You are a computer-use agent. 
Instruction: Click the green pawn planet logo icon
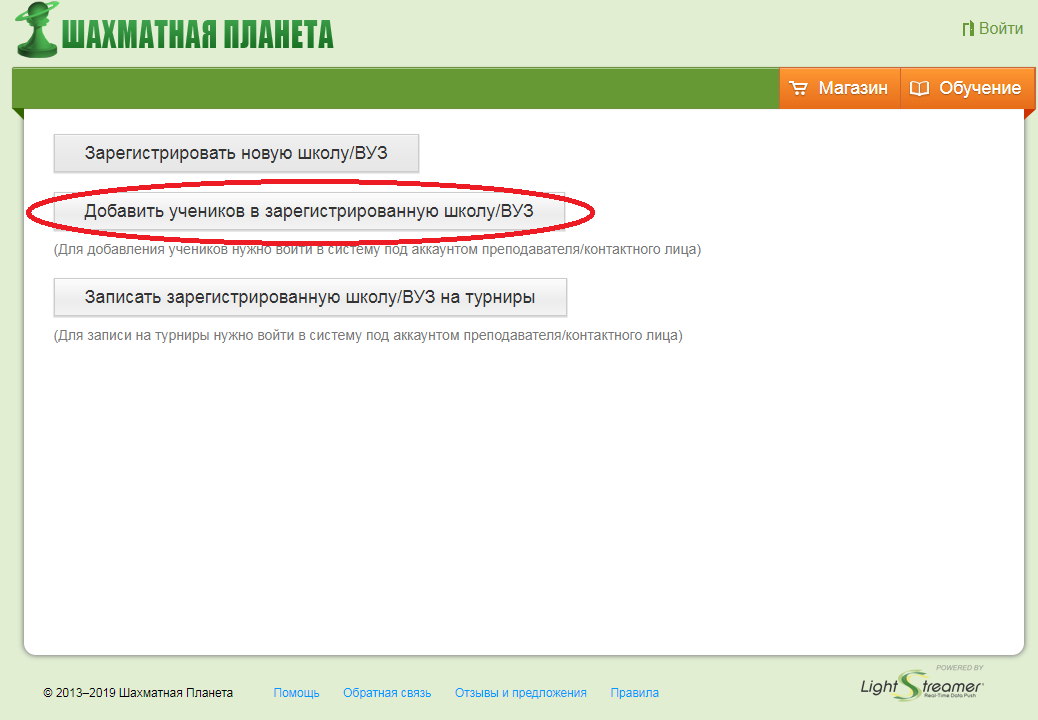[37, 30]
